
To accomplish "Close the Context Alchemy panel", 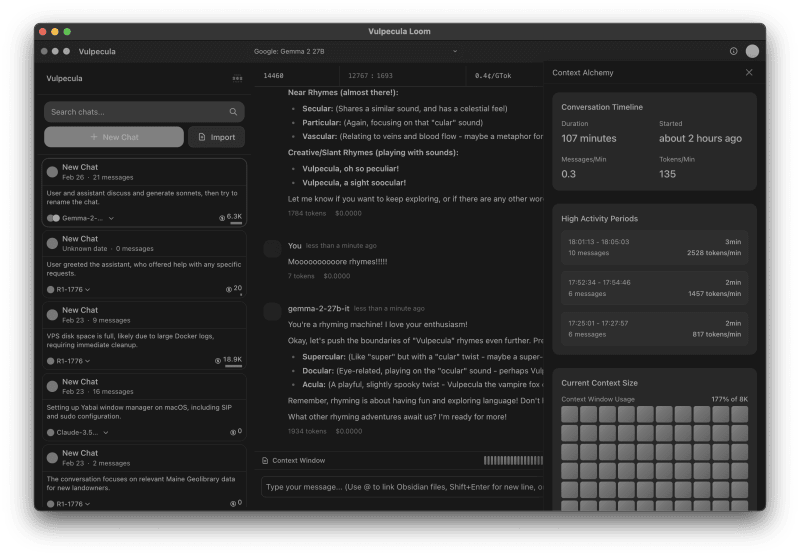I will pos(748,72).
